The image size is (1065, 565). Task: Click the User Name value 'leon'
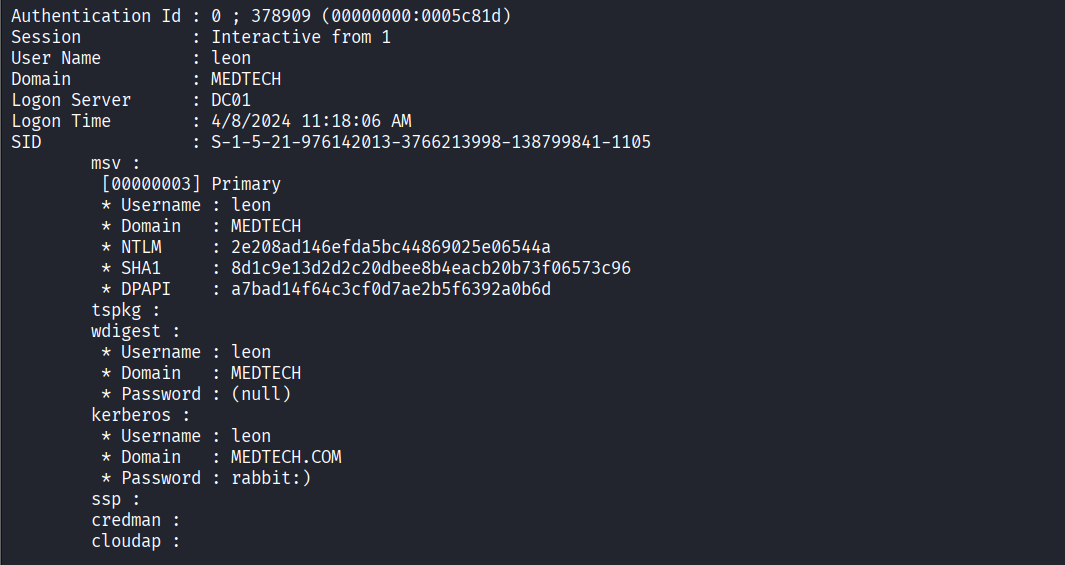(x=231, y=58)
